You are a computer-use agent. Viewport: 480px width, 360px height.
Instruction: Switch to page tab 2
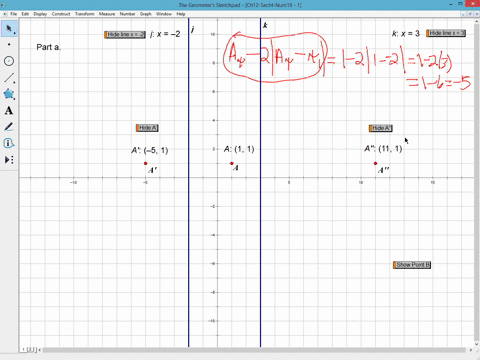click(x=30, y=350)
